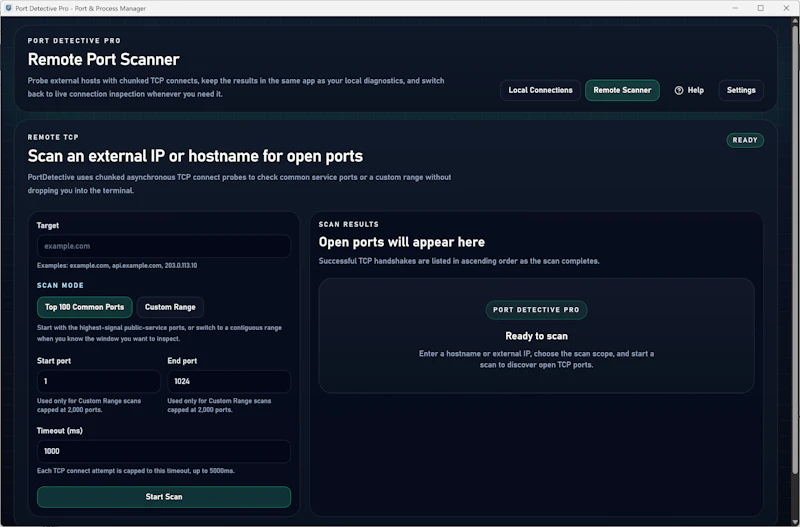
Task: Close the Port Detective Pro window
Action: point(786,8)
